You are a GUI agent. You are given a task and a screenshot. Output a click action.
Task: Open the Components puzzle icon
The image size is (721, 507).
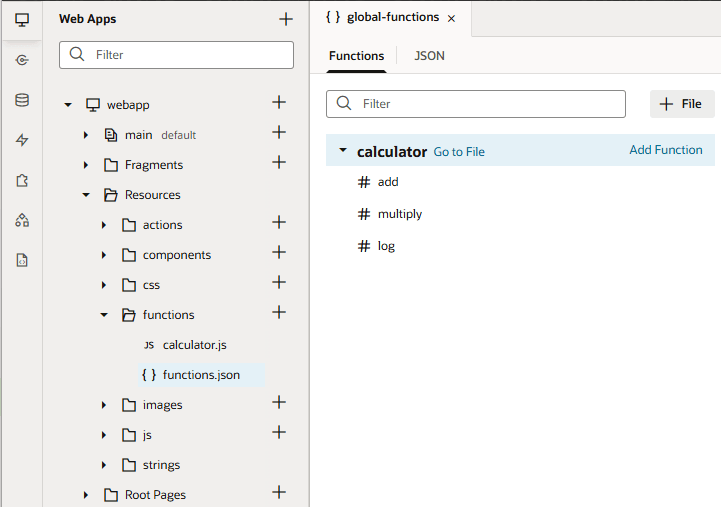[x=22, y=180]
